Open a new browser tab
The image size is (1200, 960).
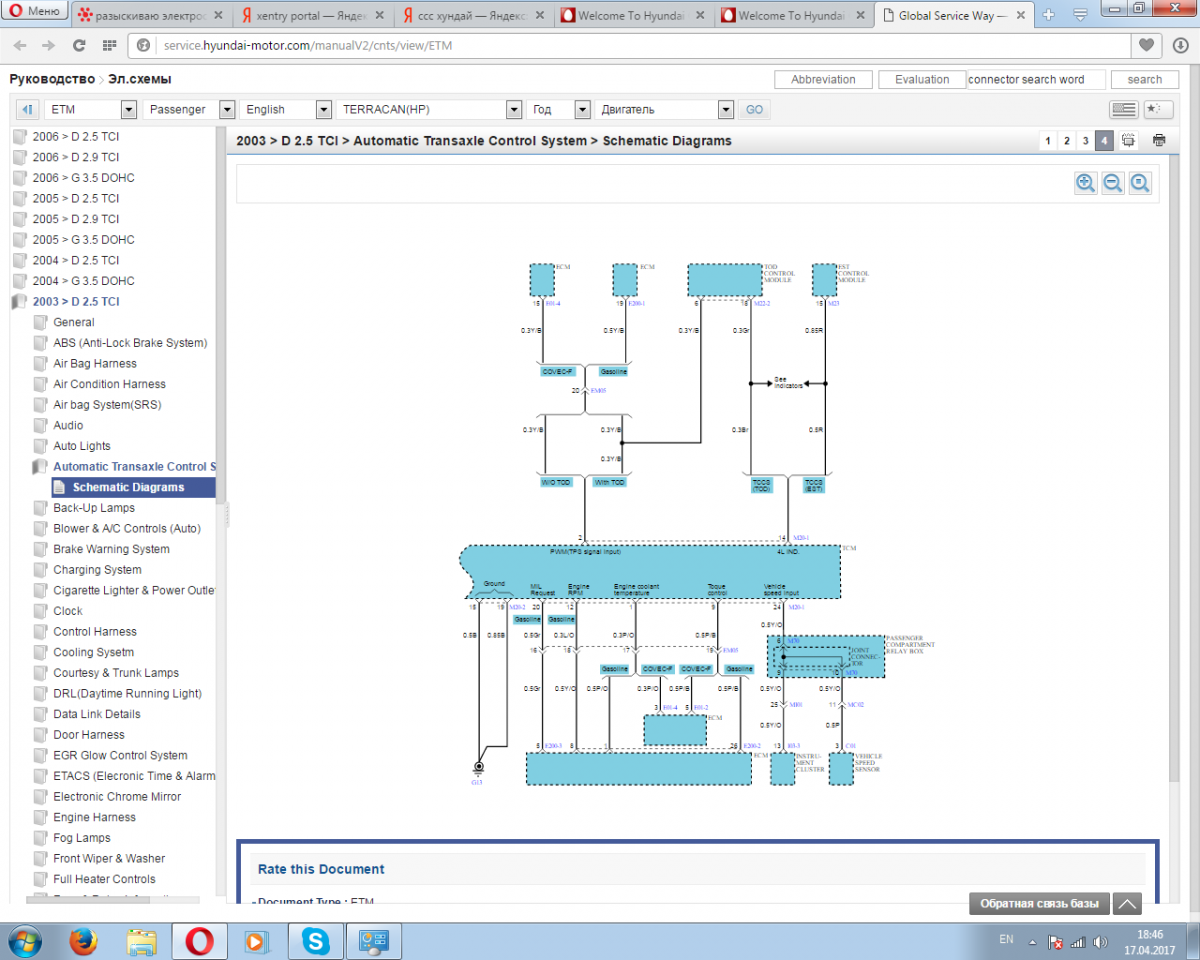[1048, 14]
